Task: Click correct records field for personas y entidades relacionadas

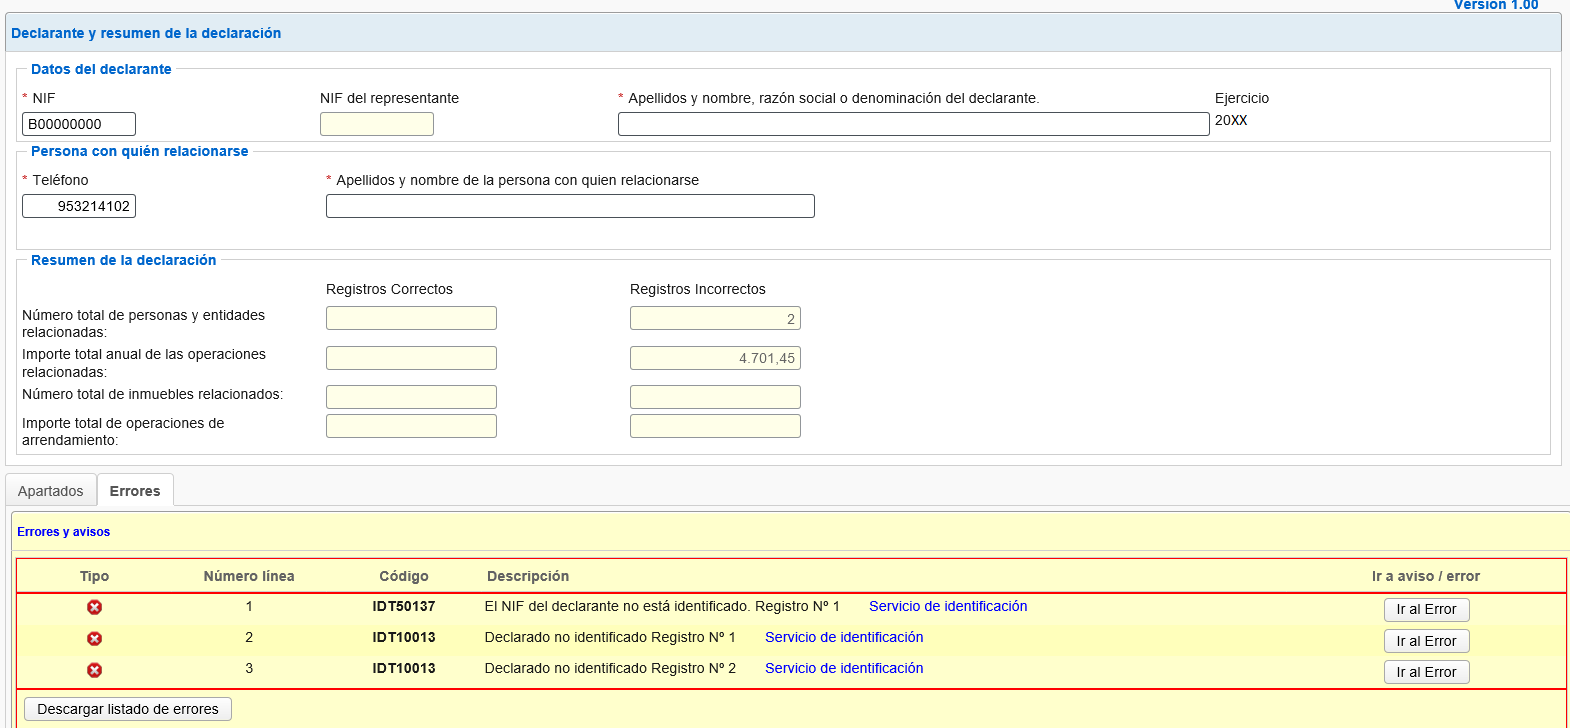Action: (411, 318)
